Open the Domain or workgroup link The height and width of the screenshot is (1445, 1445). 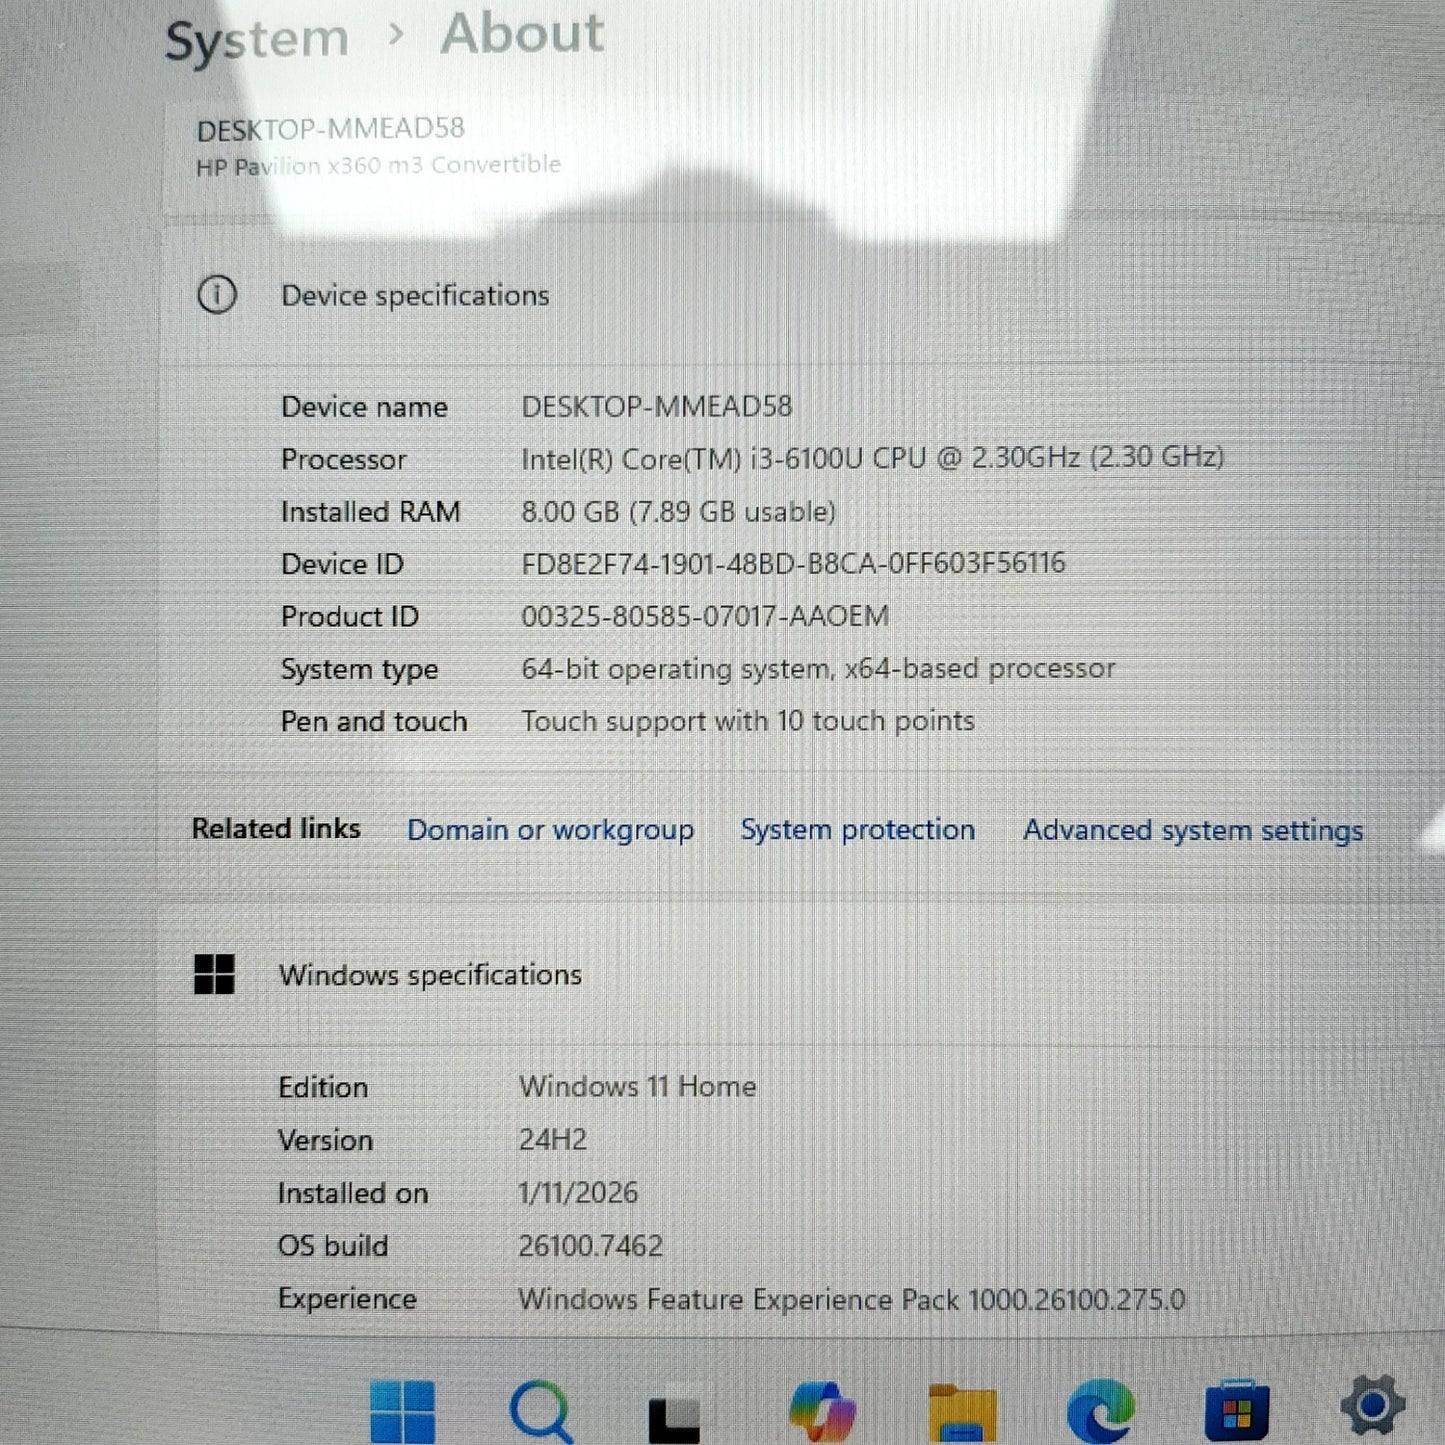[550, 830]
